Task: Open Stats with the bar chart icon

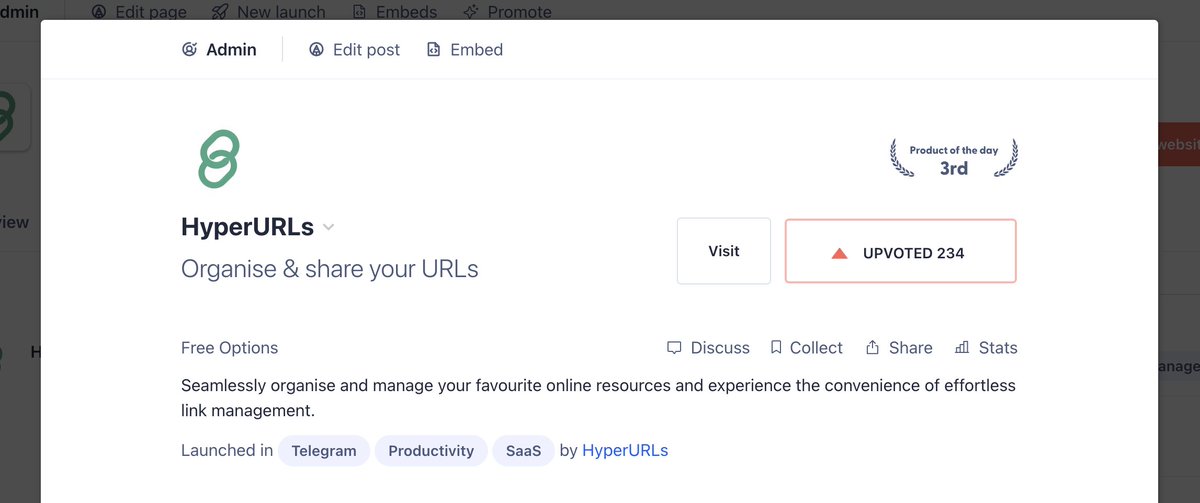Action: coord(986,348)
